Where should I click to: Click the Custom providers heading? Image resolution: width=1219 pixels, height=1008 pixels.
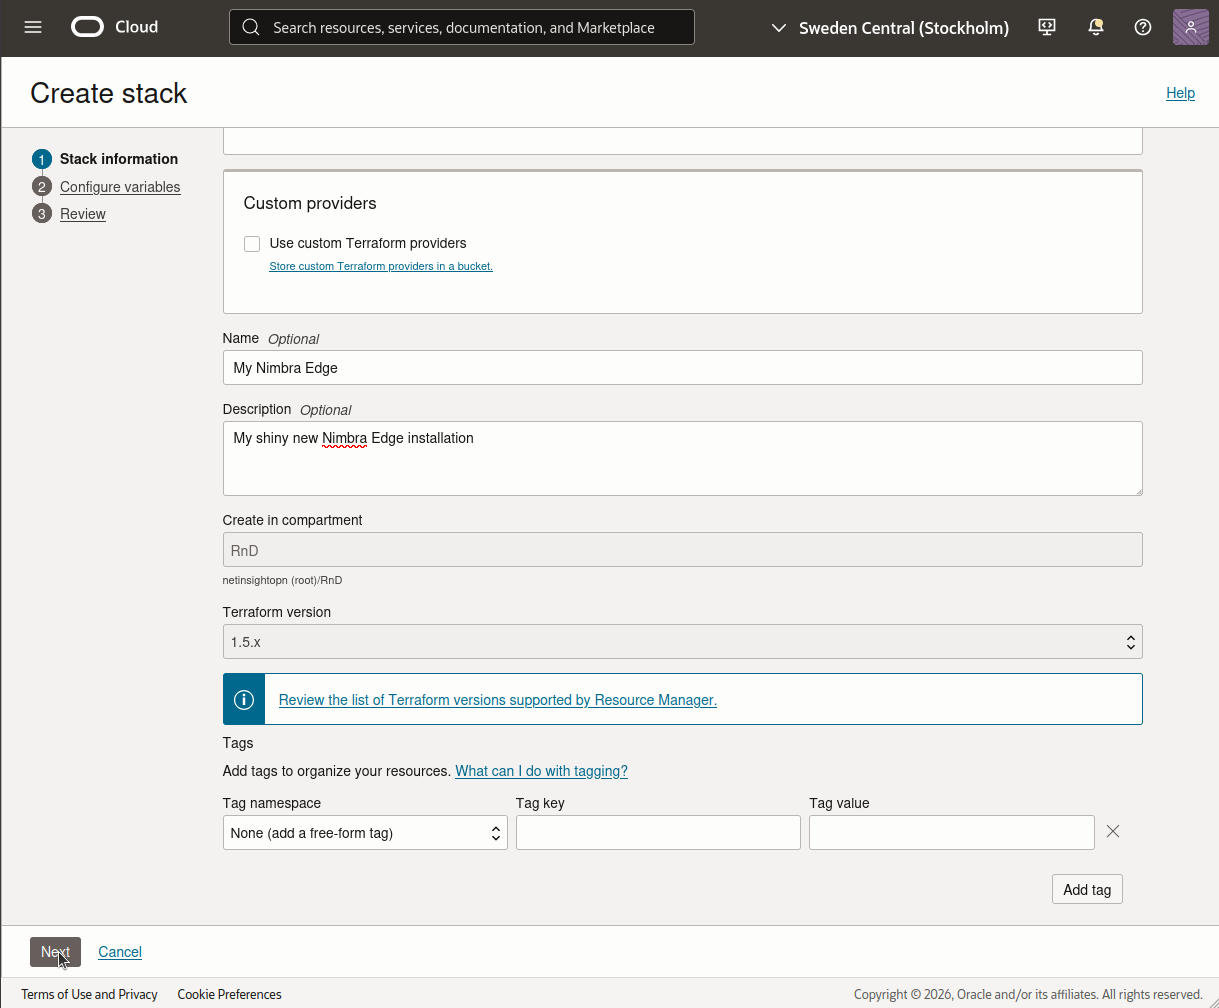pyautogui.click(x=310, y=203)
